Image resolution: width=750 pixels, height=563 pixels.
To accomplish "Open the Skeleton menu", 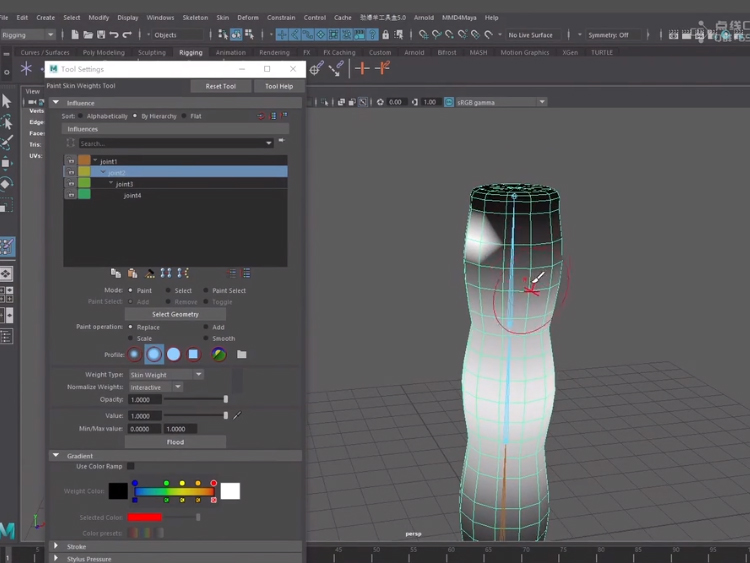I will 195,17.
